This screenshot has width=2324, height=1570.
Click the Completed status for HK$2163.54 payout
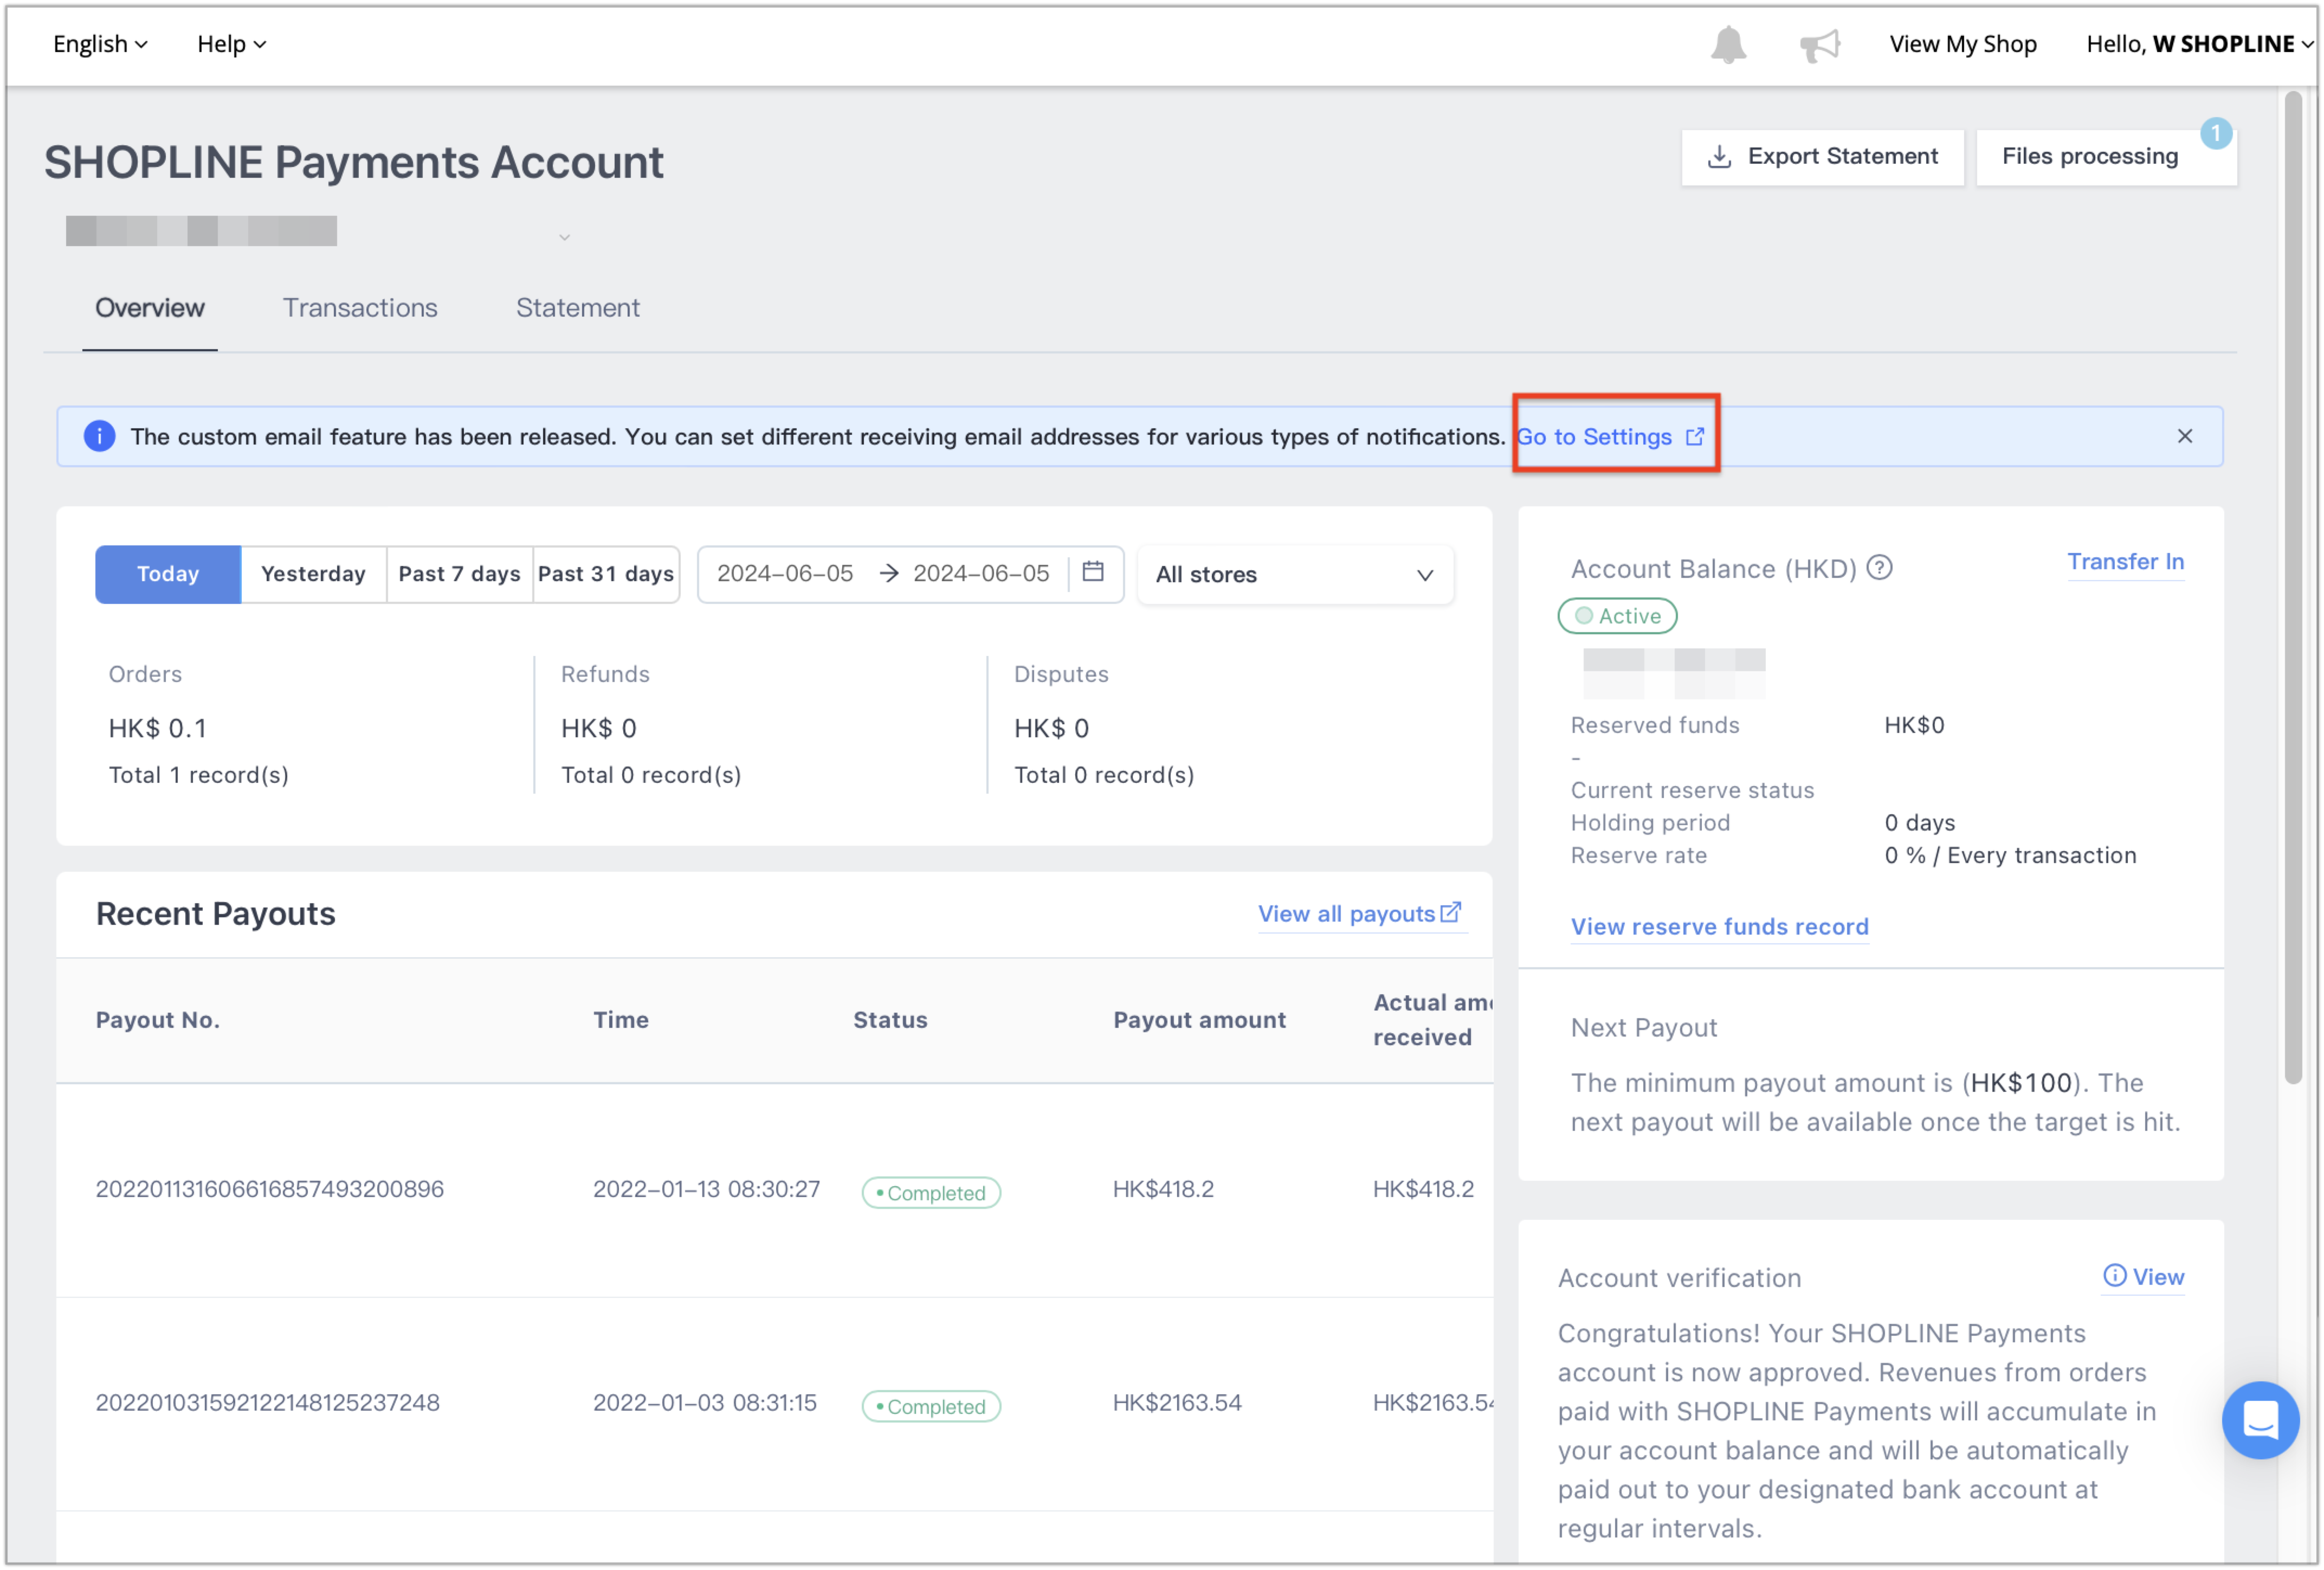click(931, 1407)
